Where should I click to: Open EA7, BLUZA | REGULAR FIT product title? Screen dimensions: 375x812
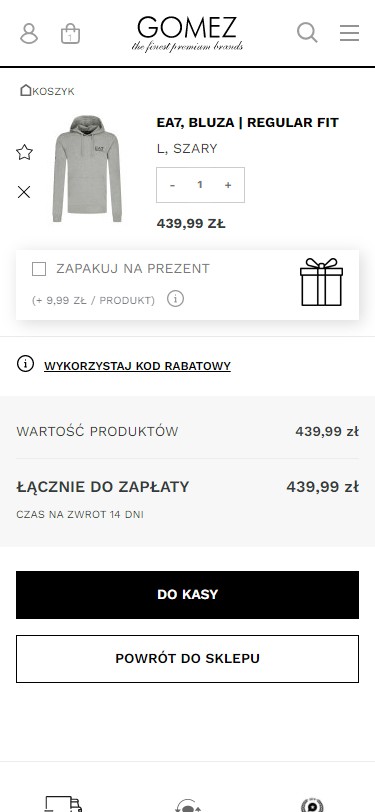click(x=248, y=123)
